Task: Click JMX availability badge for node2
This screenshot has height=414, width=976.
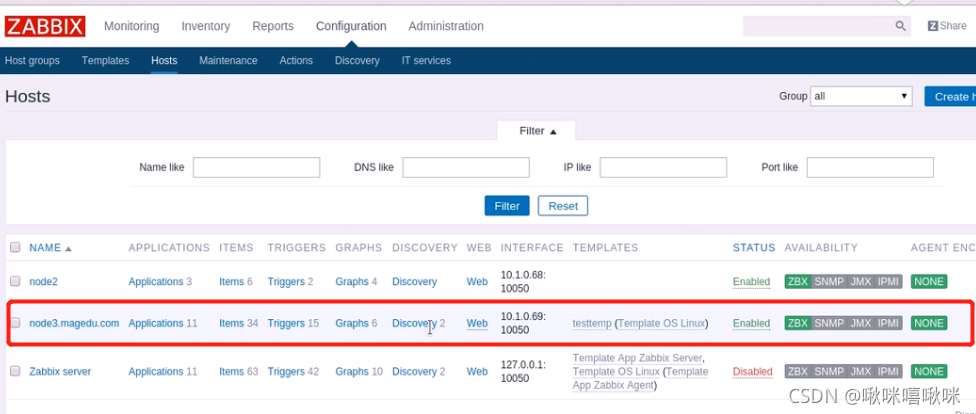Action: pyautogui.click(x=861, y=281)
